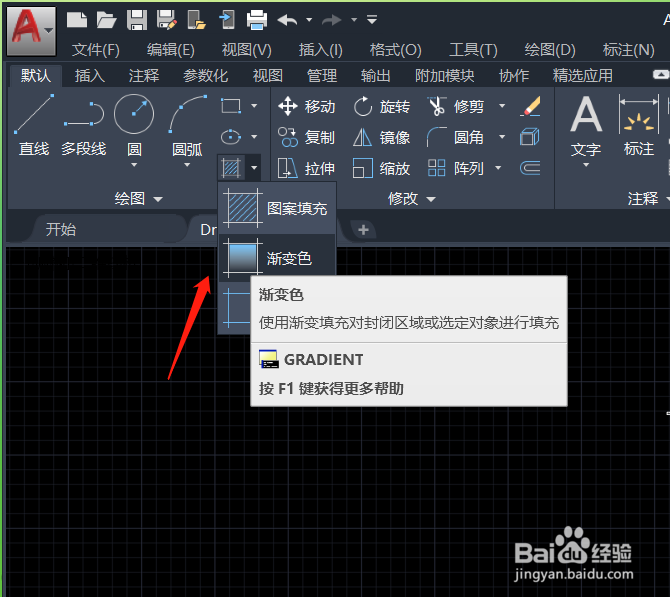Image resolution: width=670 pixels, height=597 pixels.
Task: Print the drawing with plot icon
Action: (x=257, y=20)
